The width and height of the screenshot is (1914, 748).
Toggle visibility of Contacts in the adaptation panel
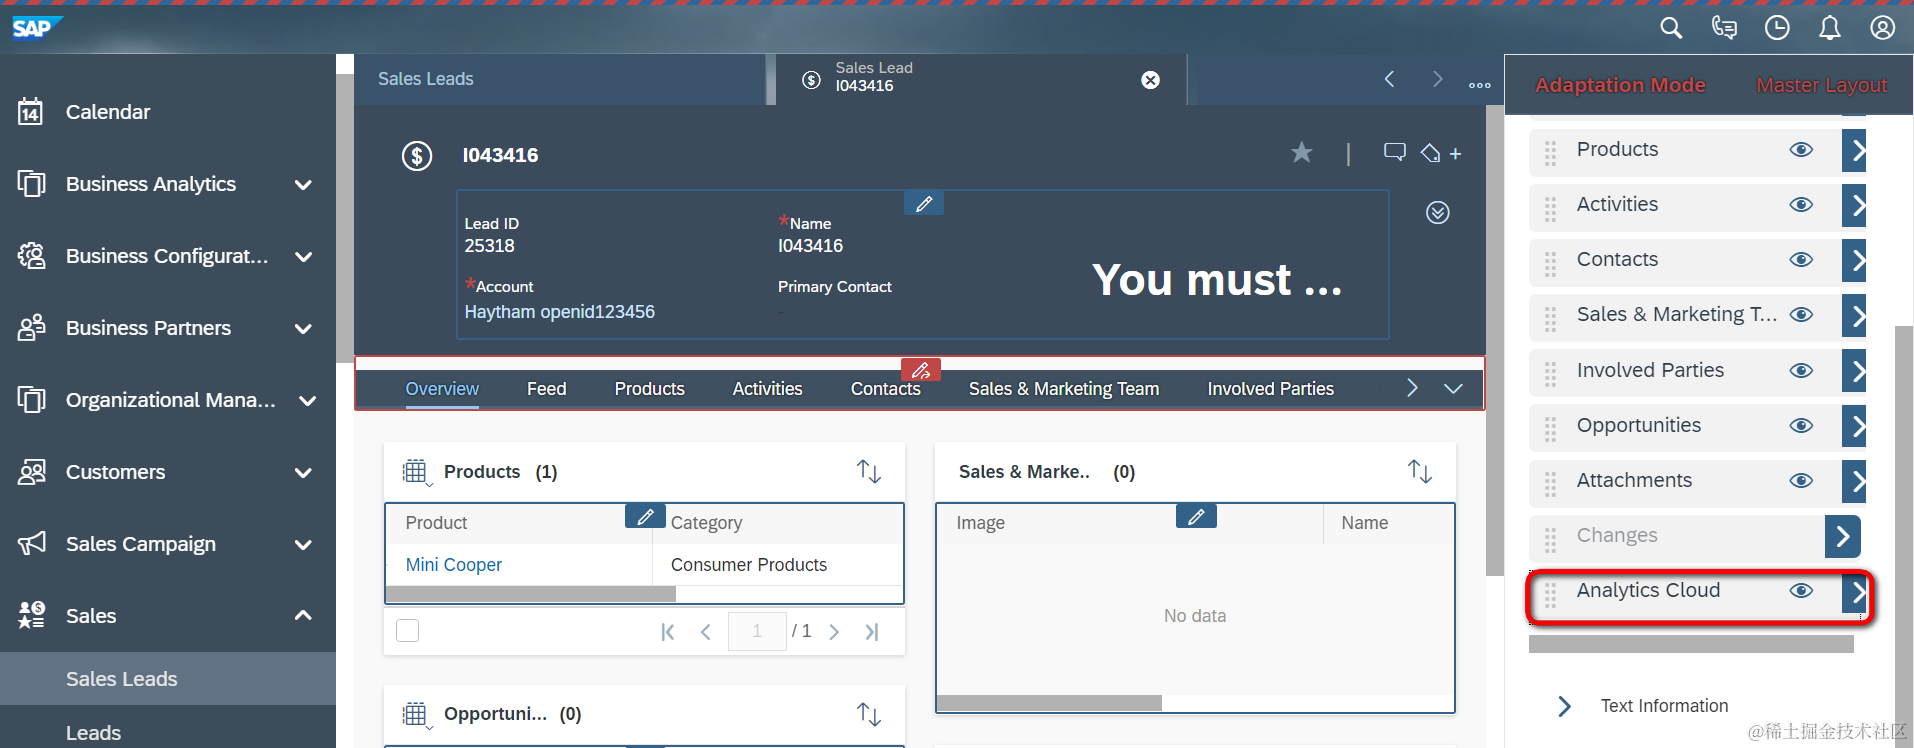(1801, 260)
